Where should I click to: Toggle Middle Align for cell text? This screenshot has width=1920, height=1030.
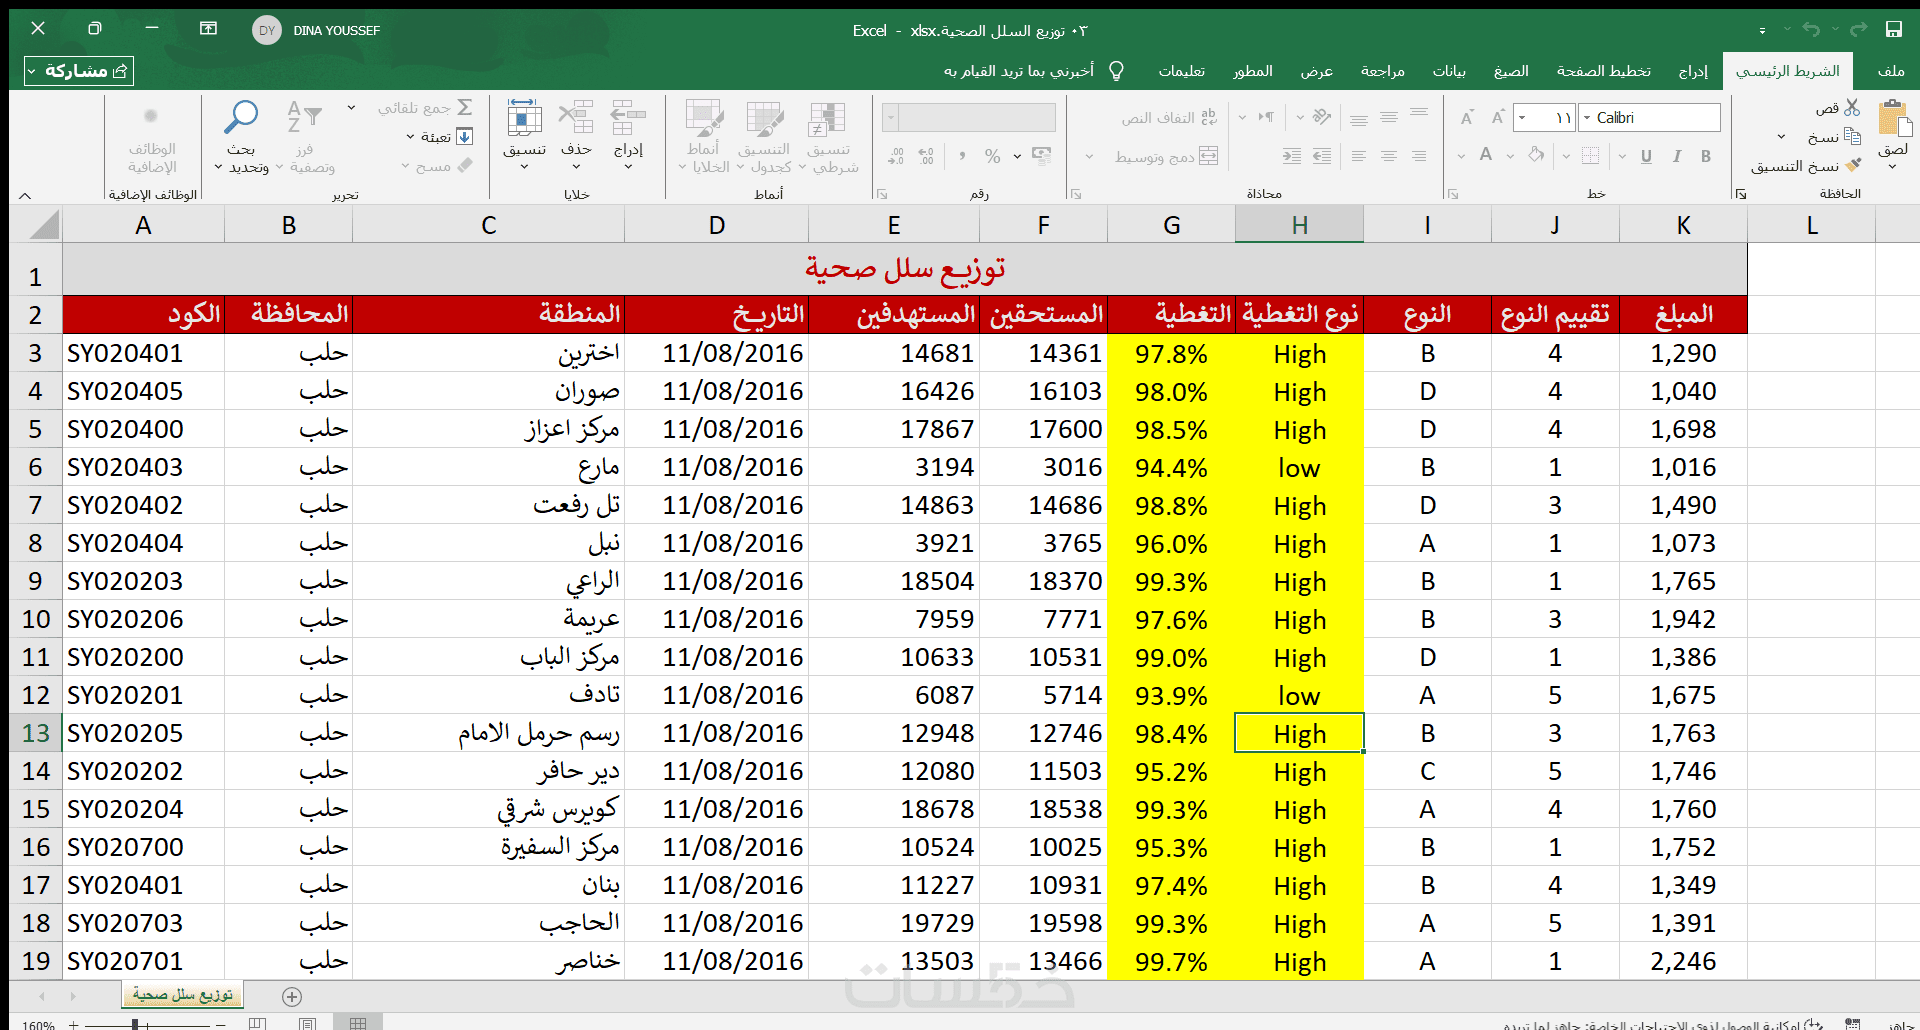1389,117
